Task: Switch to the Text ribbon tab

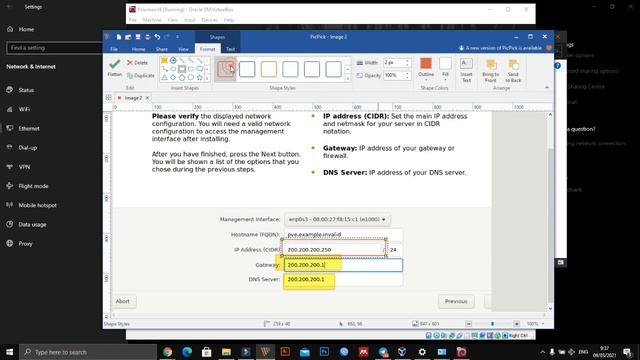Action: [x=230, y=49]
